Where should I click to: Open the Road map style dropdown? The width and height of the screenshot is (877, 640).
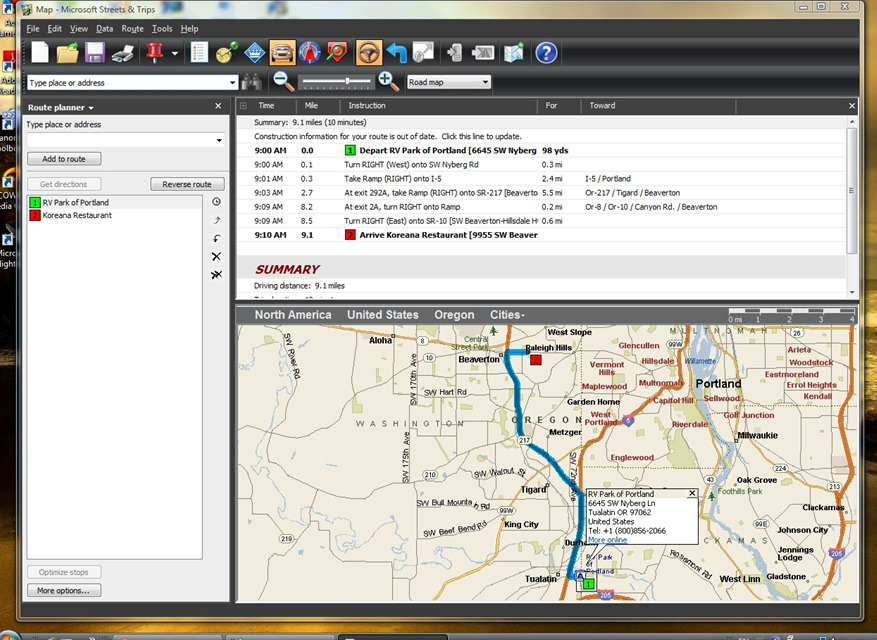tap(449, 83)
